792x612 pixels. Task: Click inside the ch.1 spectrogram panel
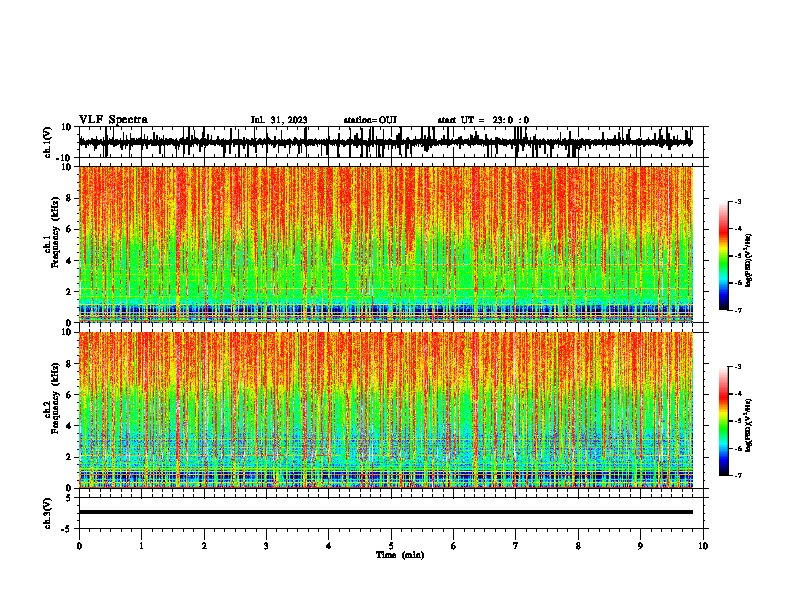[385, 244]
